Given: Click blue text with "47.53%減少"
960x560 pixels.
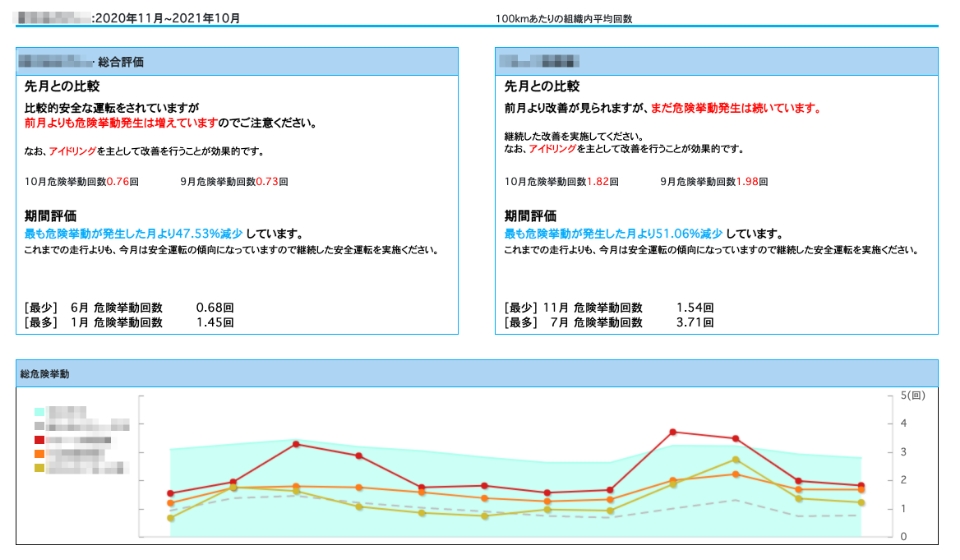Looking at the screenshot, I should click(x=133, y=234).
